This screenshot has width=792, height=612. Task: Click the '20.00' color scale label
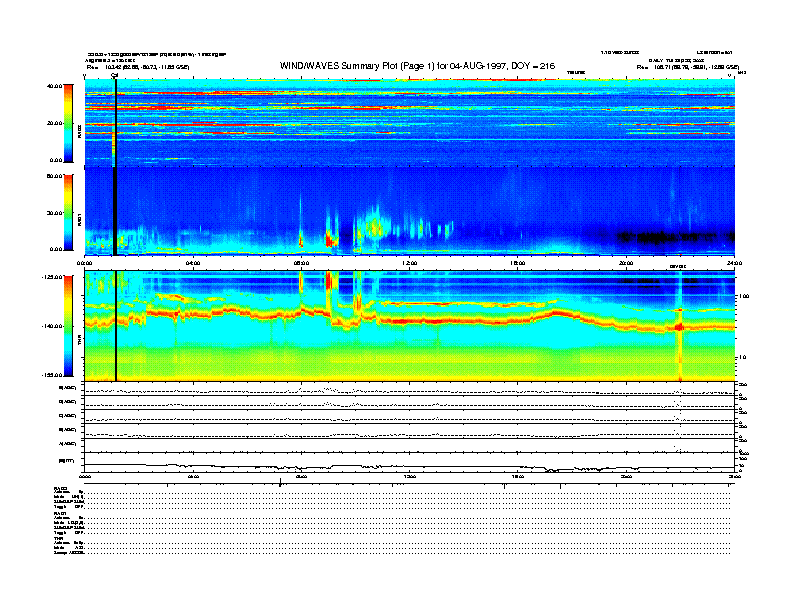(54, 123)
